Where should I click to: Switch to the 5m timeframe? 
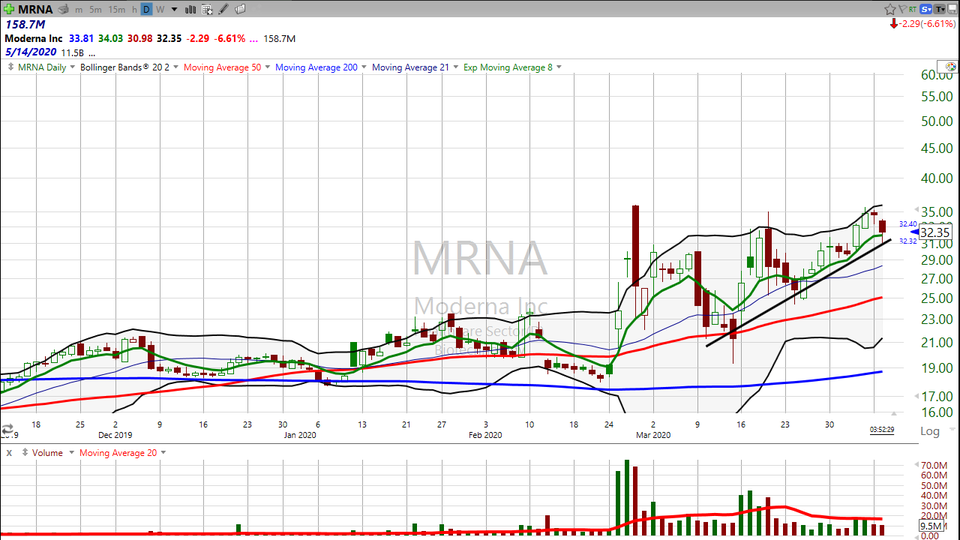point(96,10)
